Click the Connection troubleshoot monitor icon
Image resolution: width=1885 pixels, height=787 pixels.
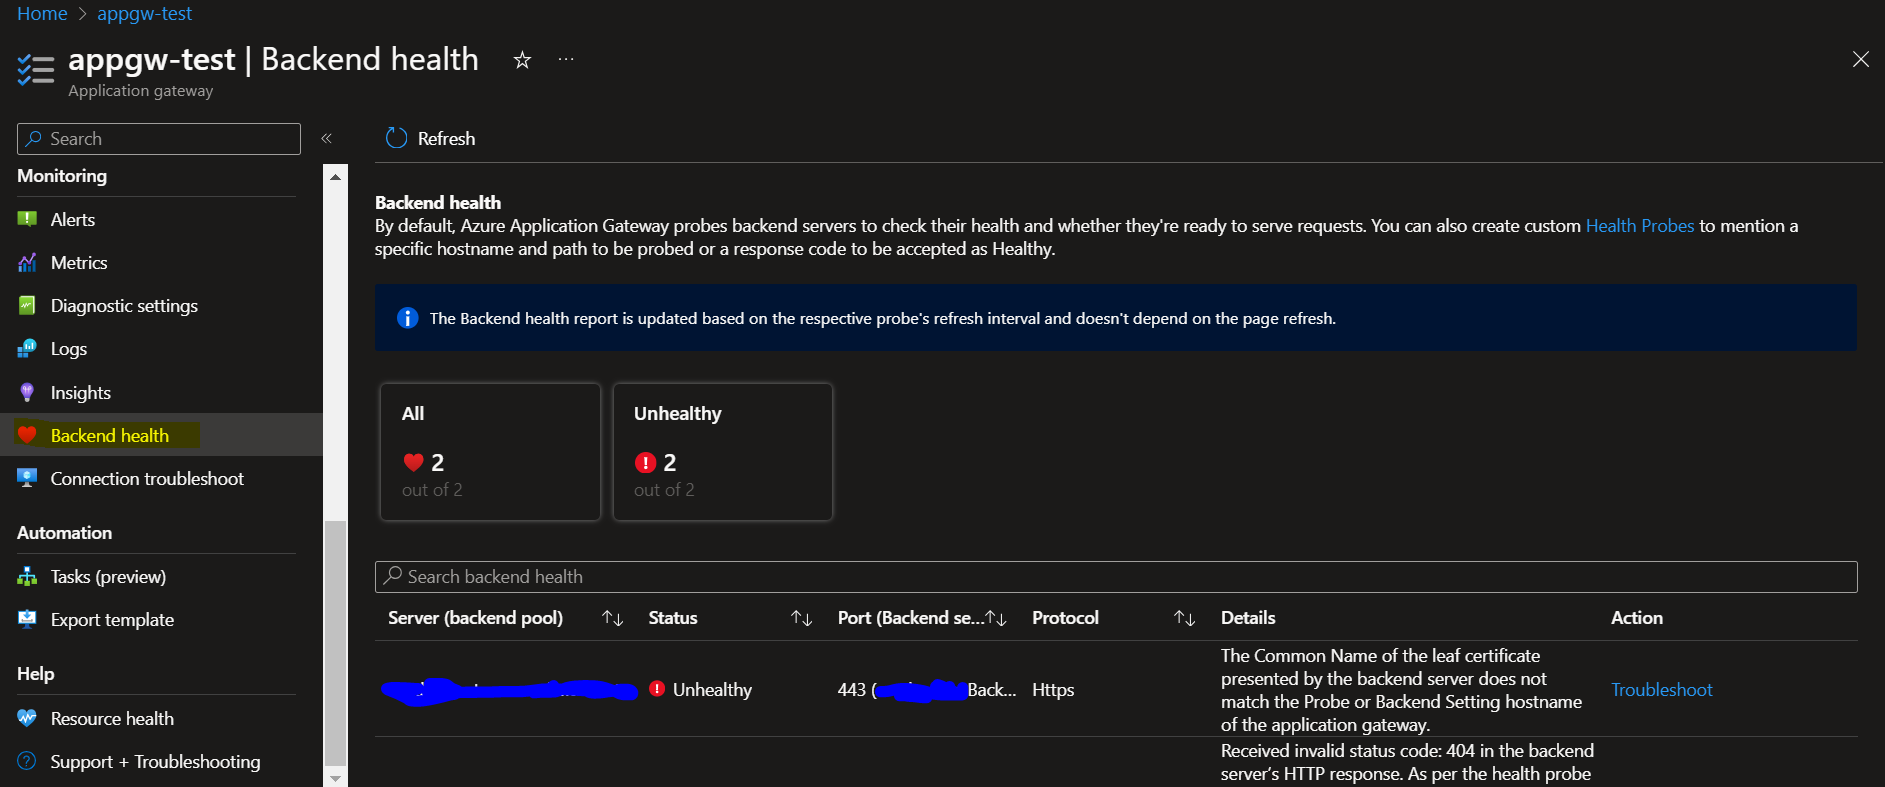27,478
